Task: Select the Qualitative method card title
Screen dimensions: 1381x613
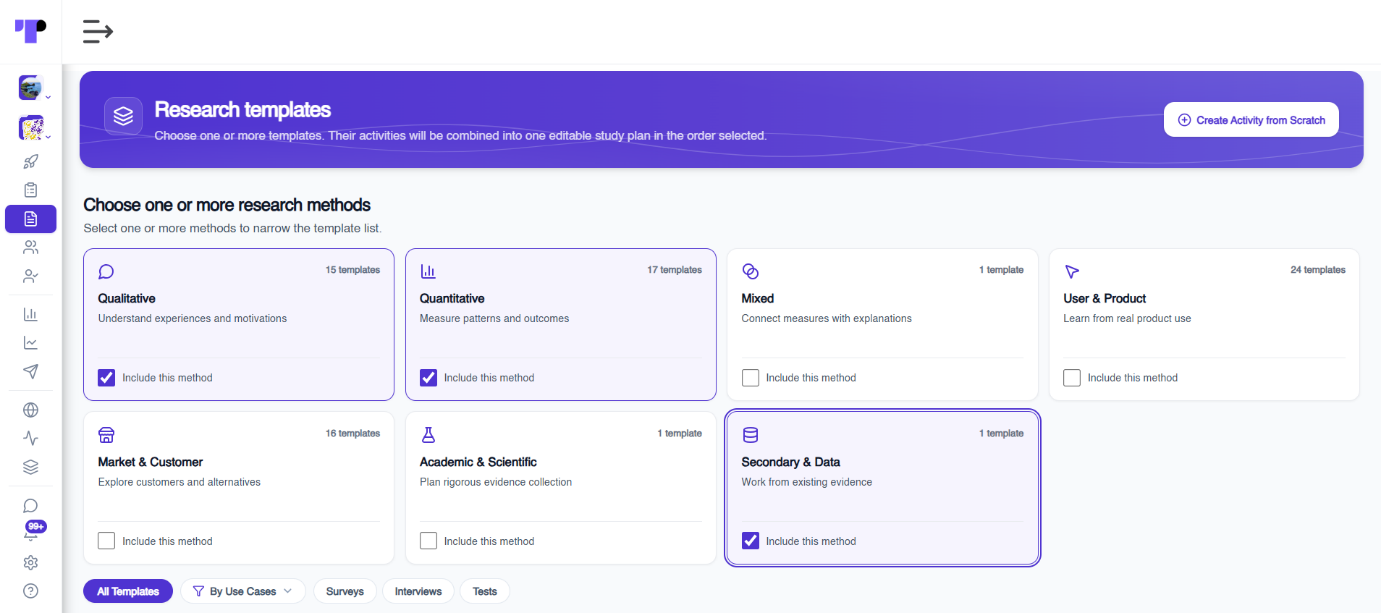Action: point(127,298)
